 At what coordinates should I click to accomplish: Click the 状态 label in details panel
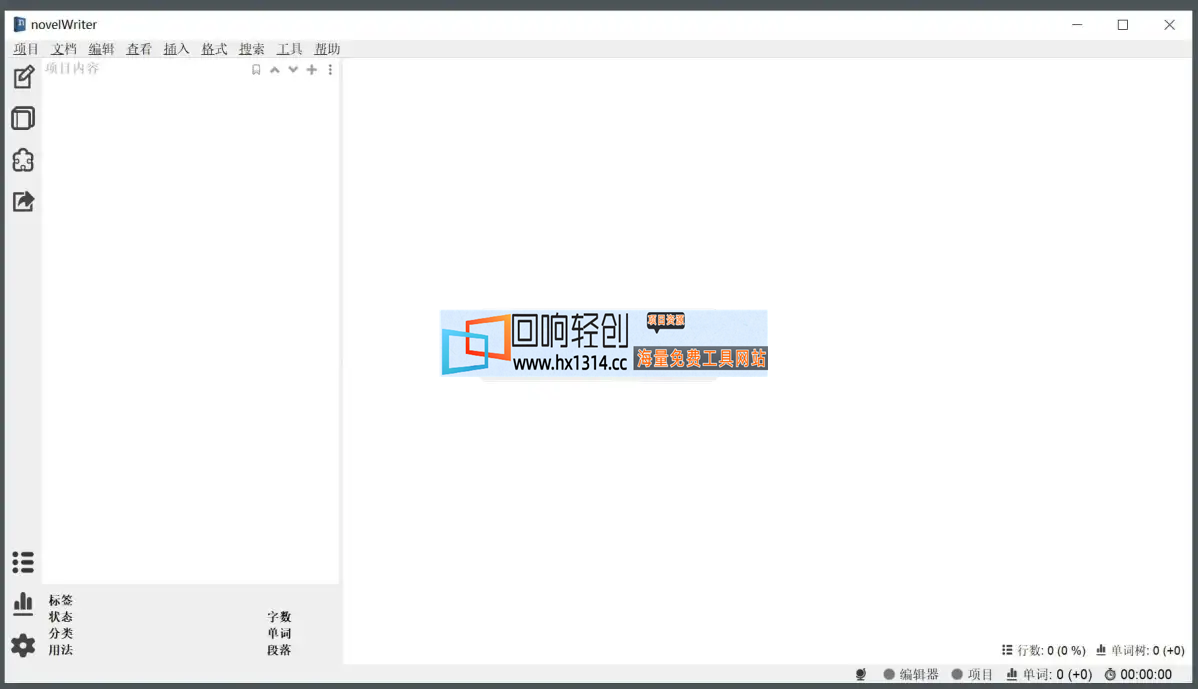(x=61, y=616)
